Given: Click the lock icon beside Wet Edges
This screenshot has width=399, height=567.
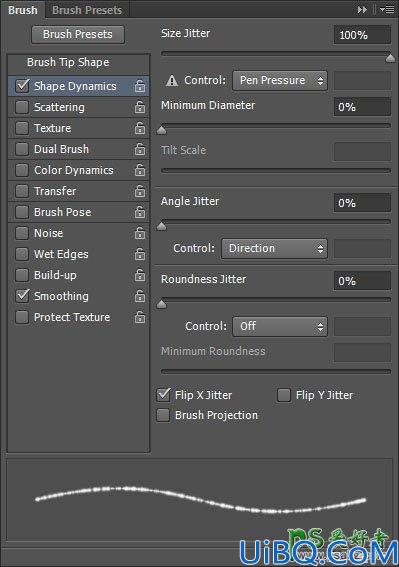Looking at the screenshot, I should click(x=140, y=254).
